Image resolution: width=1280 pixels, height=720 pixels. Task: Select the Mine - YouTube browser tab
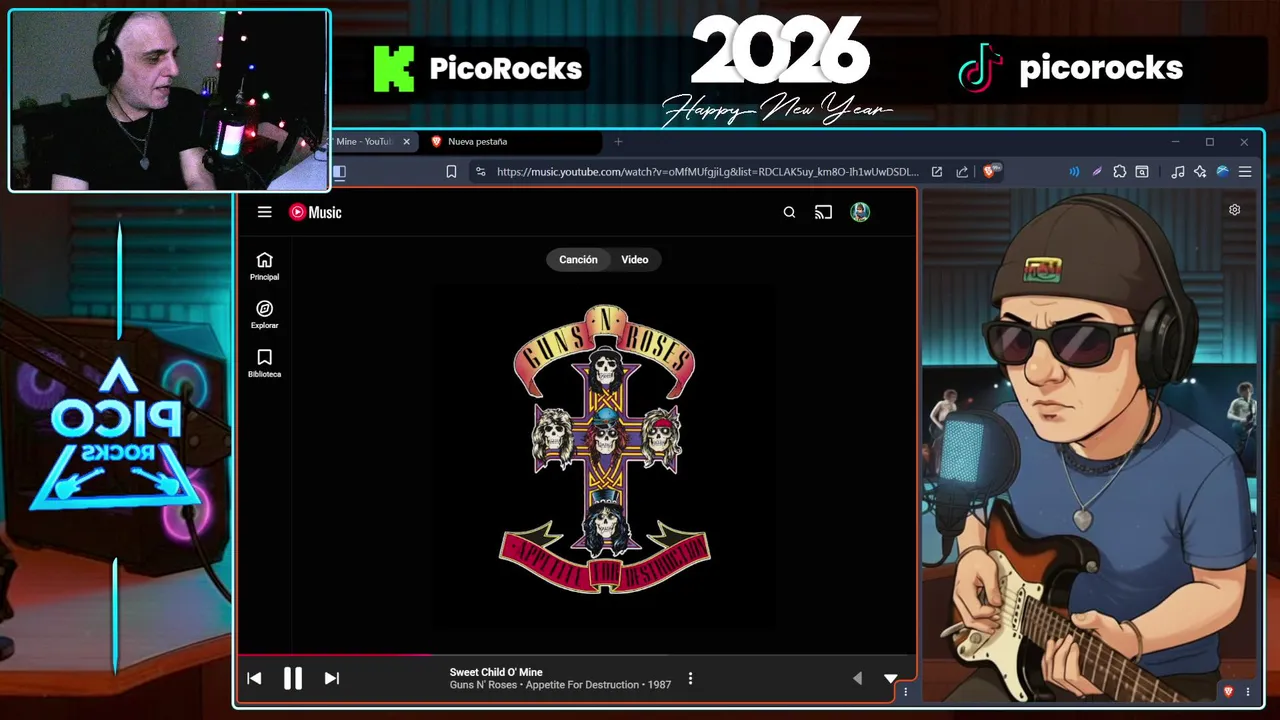(x=365, y=142)
